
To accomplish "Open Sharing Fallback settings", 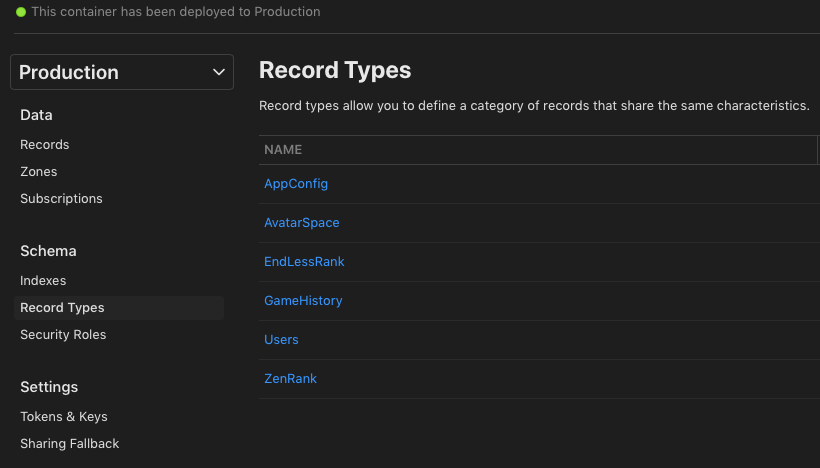I will coord(70,444).
